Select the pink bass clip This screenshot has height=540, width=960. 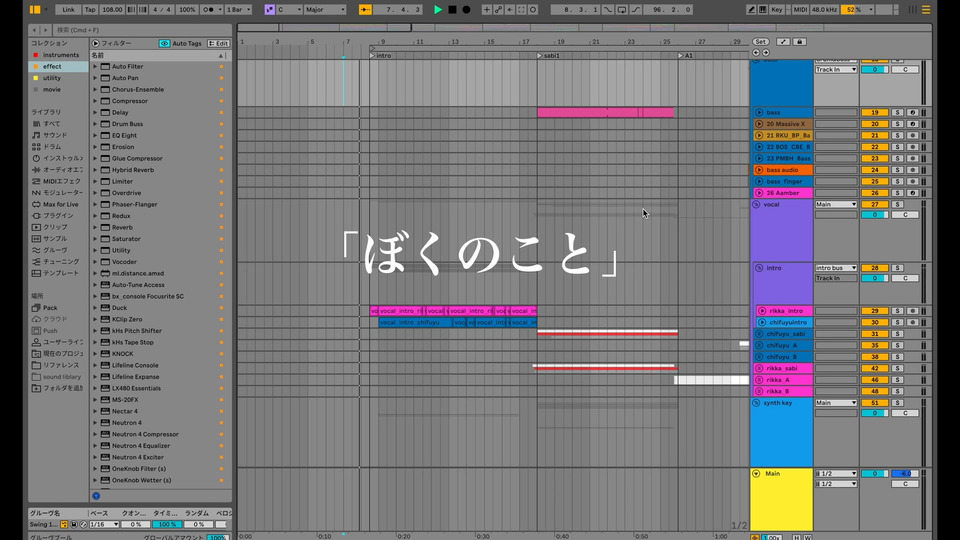coord(606,112)
